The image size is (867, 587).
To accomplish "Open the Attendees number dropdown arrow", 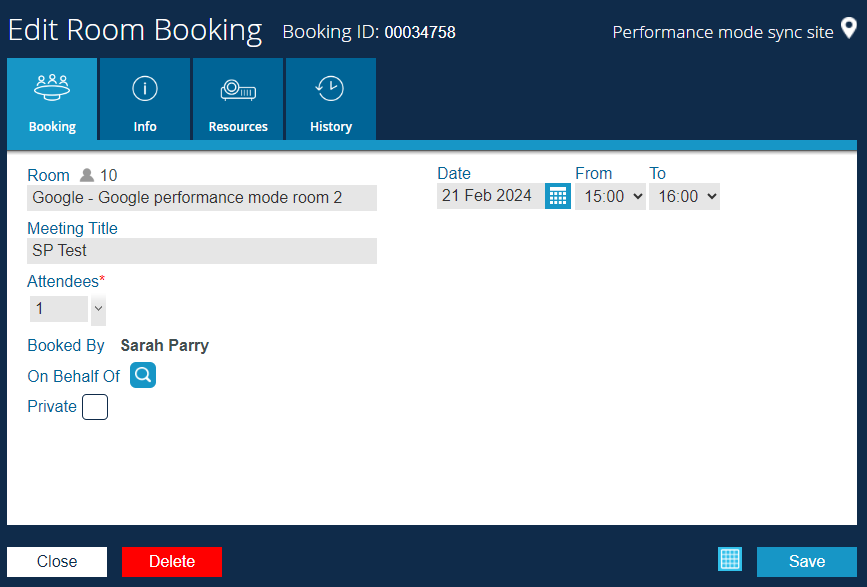I will coord(98,308).
